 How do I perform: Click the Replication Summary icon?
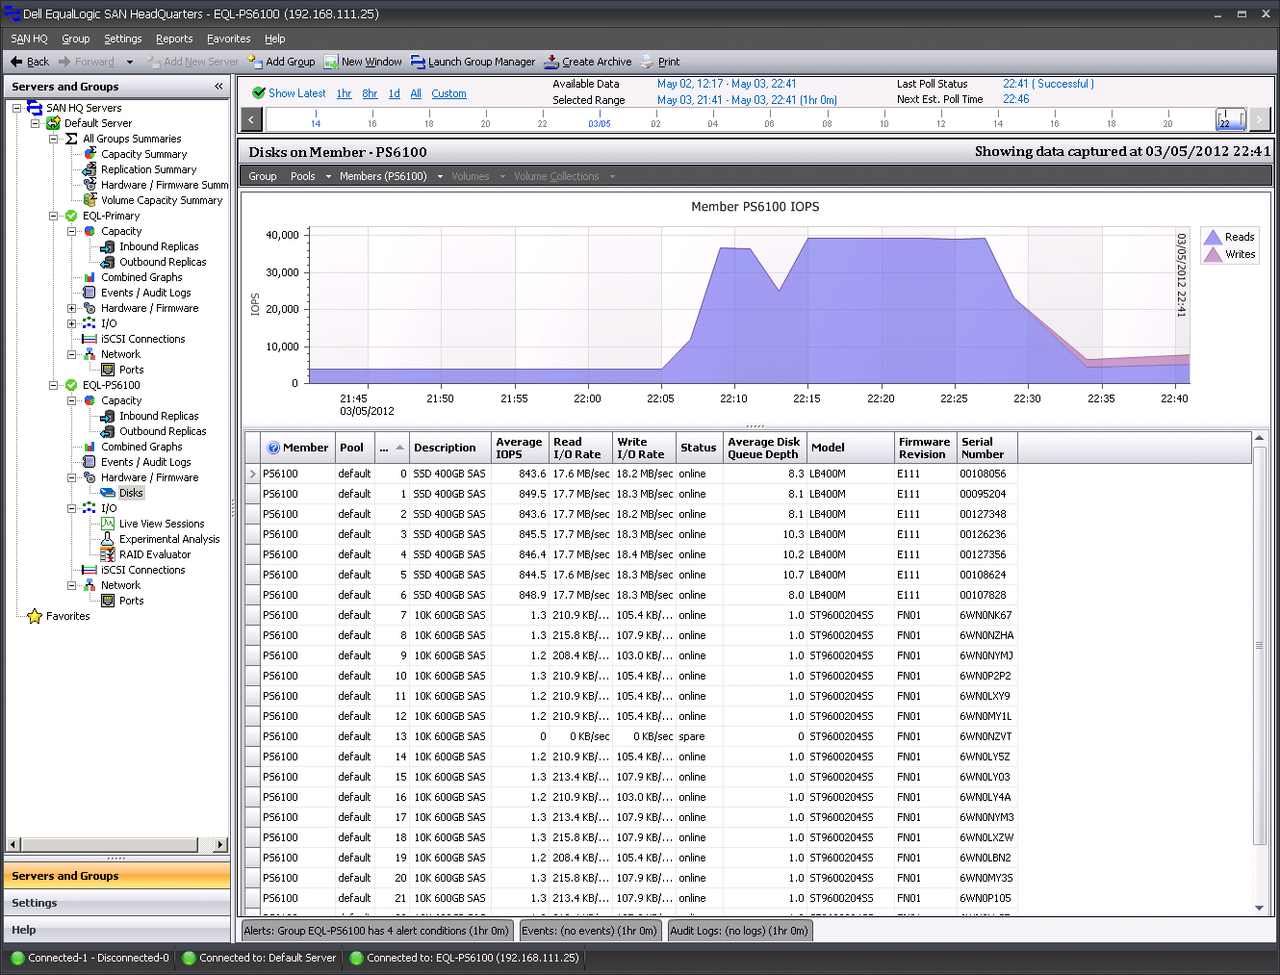point(90,170)
